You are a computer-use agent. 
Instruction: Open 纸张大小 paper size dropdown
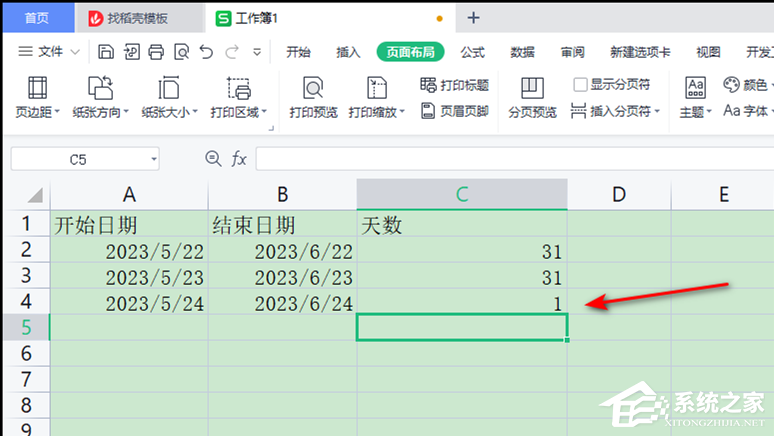(x=169, y=97)
